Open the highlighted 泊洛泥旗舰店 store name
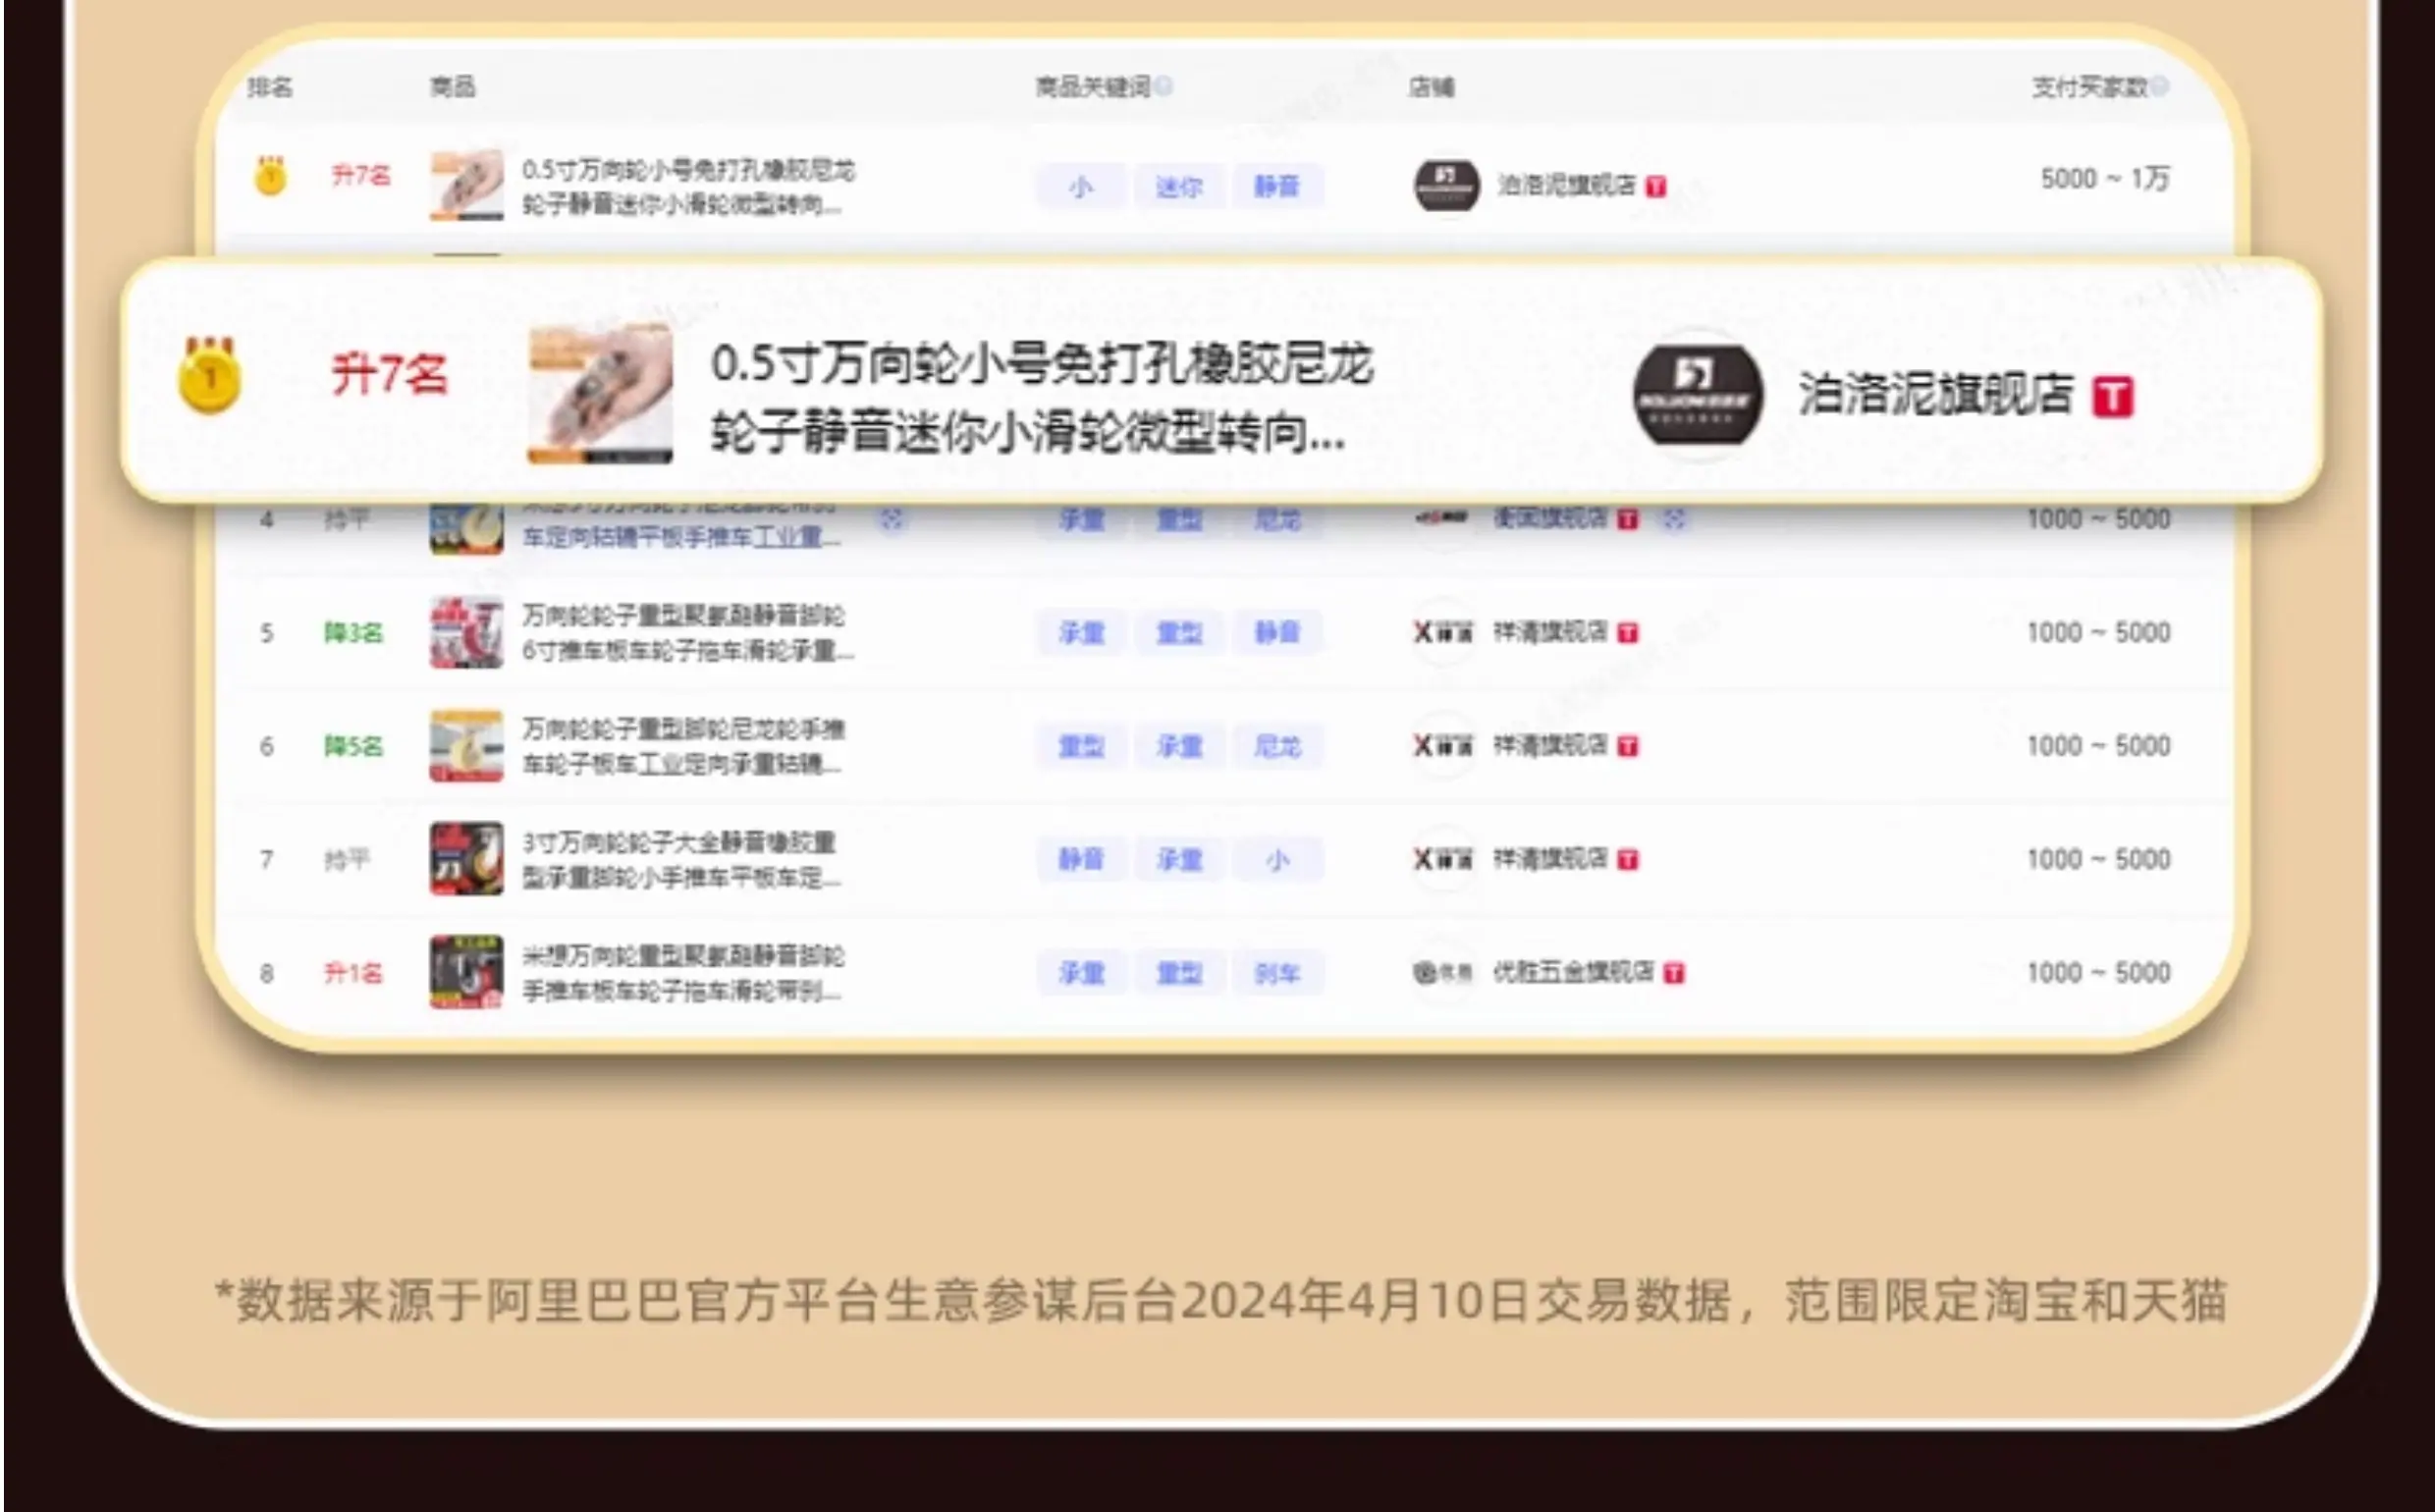Viewport: 2435px width, 1512px height. 1936,394
